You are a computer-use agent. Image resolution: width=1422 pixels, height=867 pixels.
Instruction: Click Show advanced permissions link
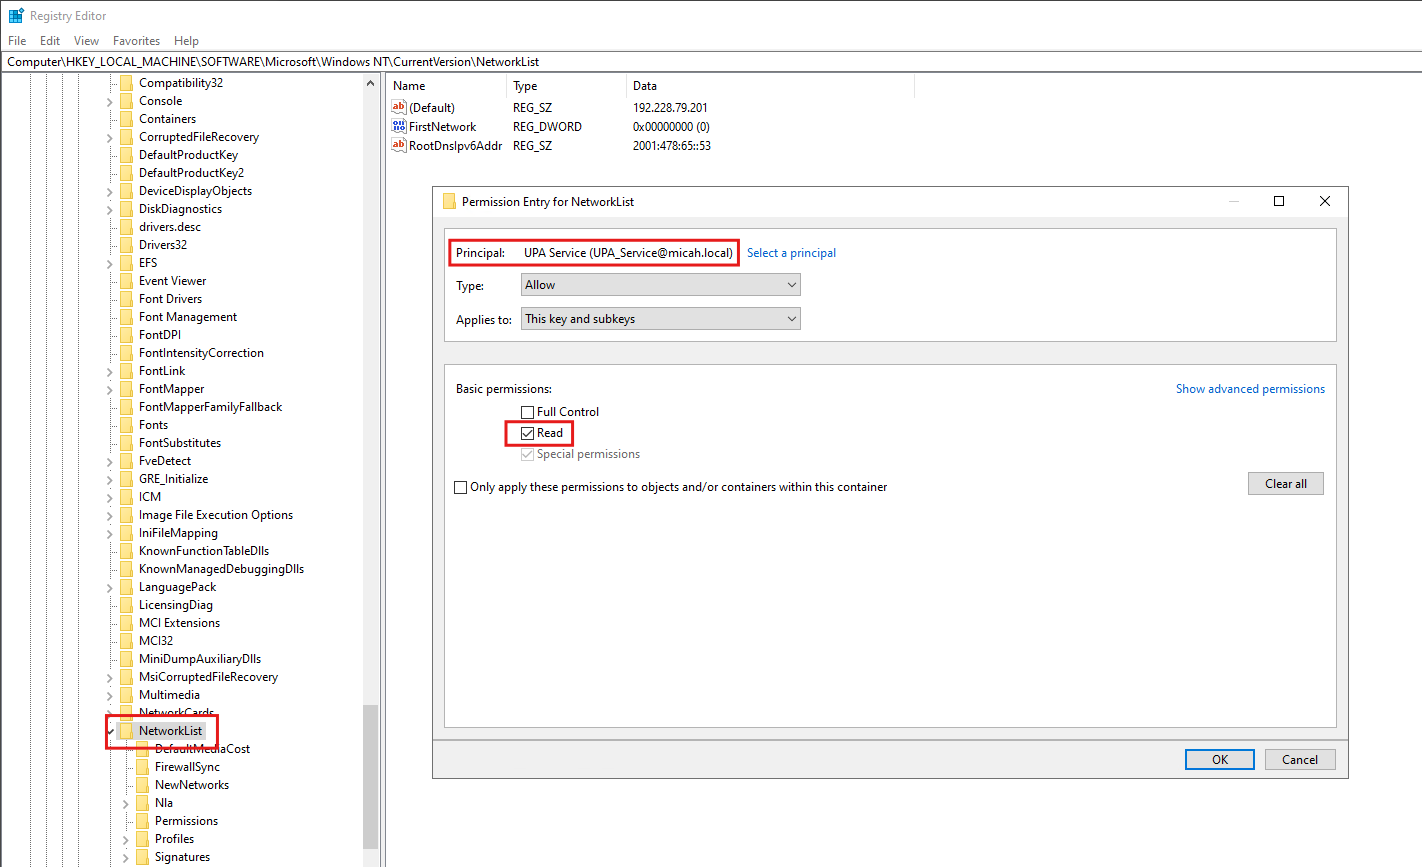point(1250,389)
